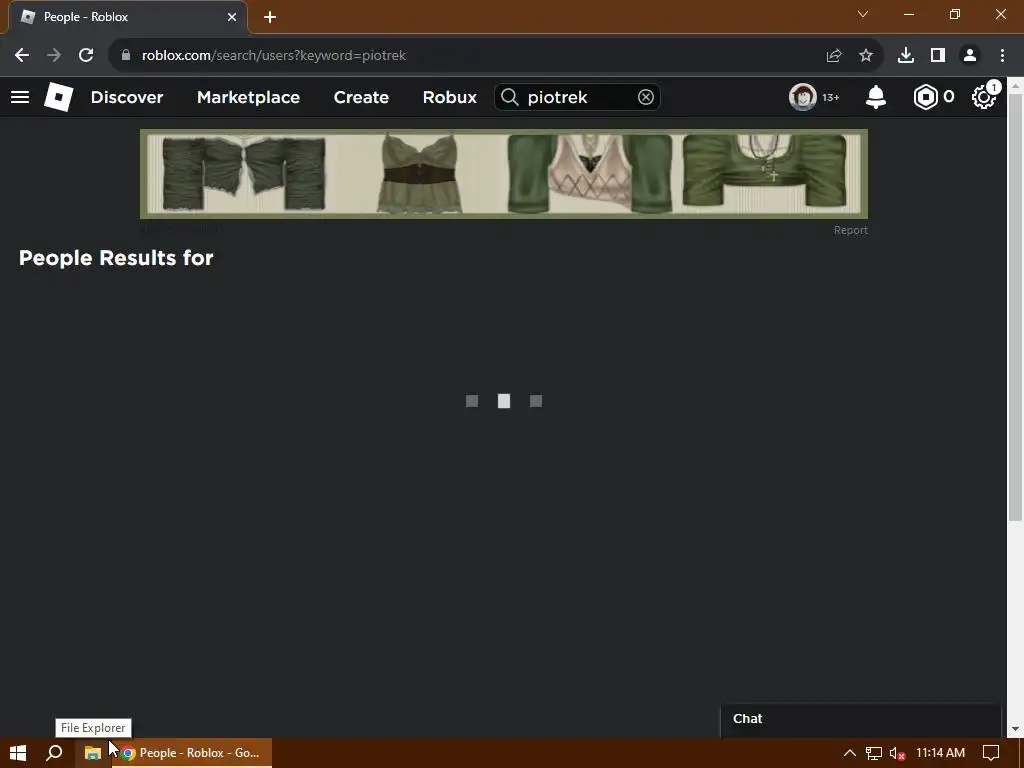Screen dimensions: 1024x768
Task: Reload the Roblox page
Action: coord(86,56)
